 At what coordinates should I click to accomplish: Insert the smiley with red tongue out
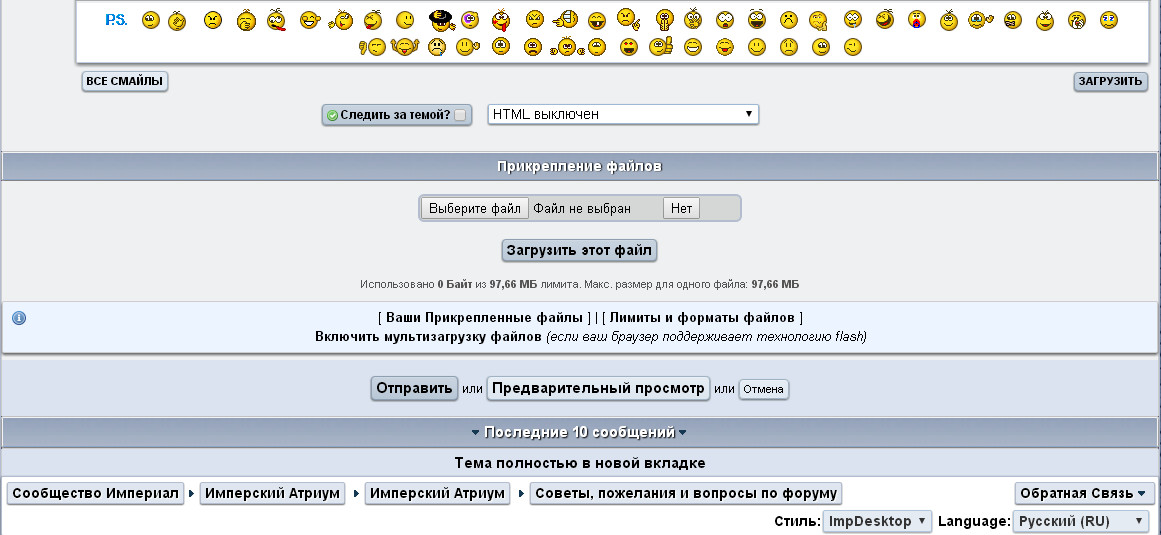(501, 20)
